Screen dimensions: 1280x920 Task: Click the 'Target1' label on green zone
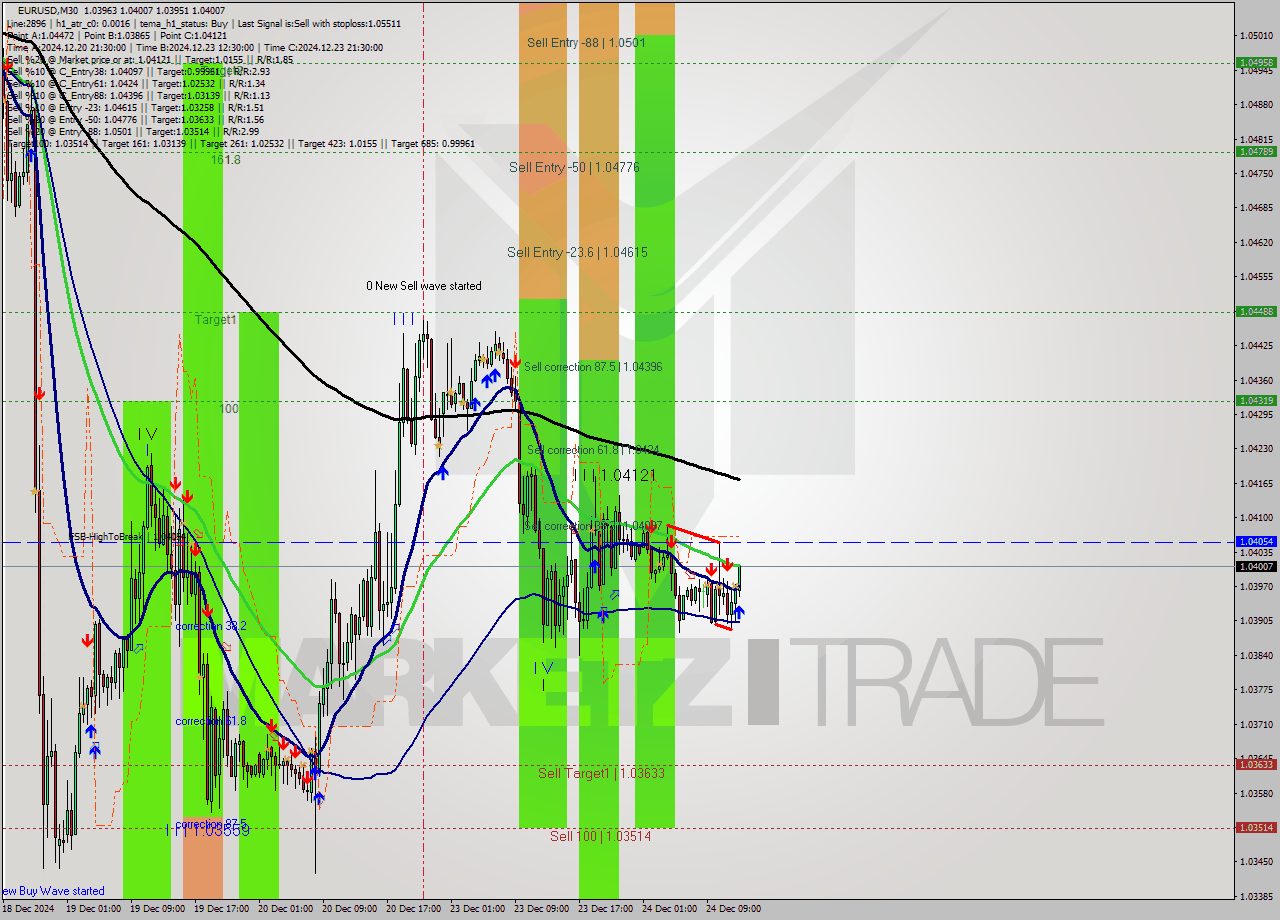click(216, 320)
